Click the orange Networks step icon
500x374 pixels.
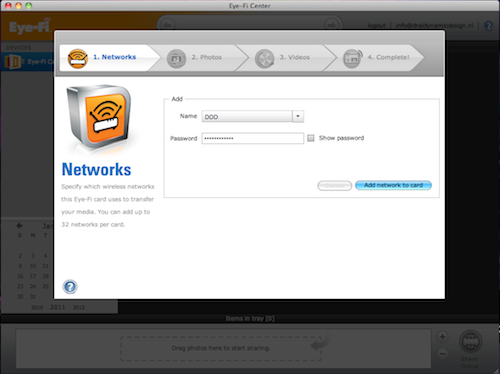77,58
